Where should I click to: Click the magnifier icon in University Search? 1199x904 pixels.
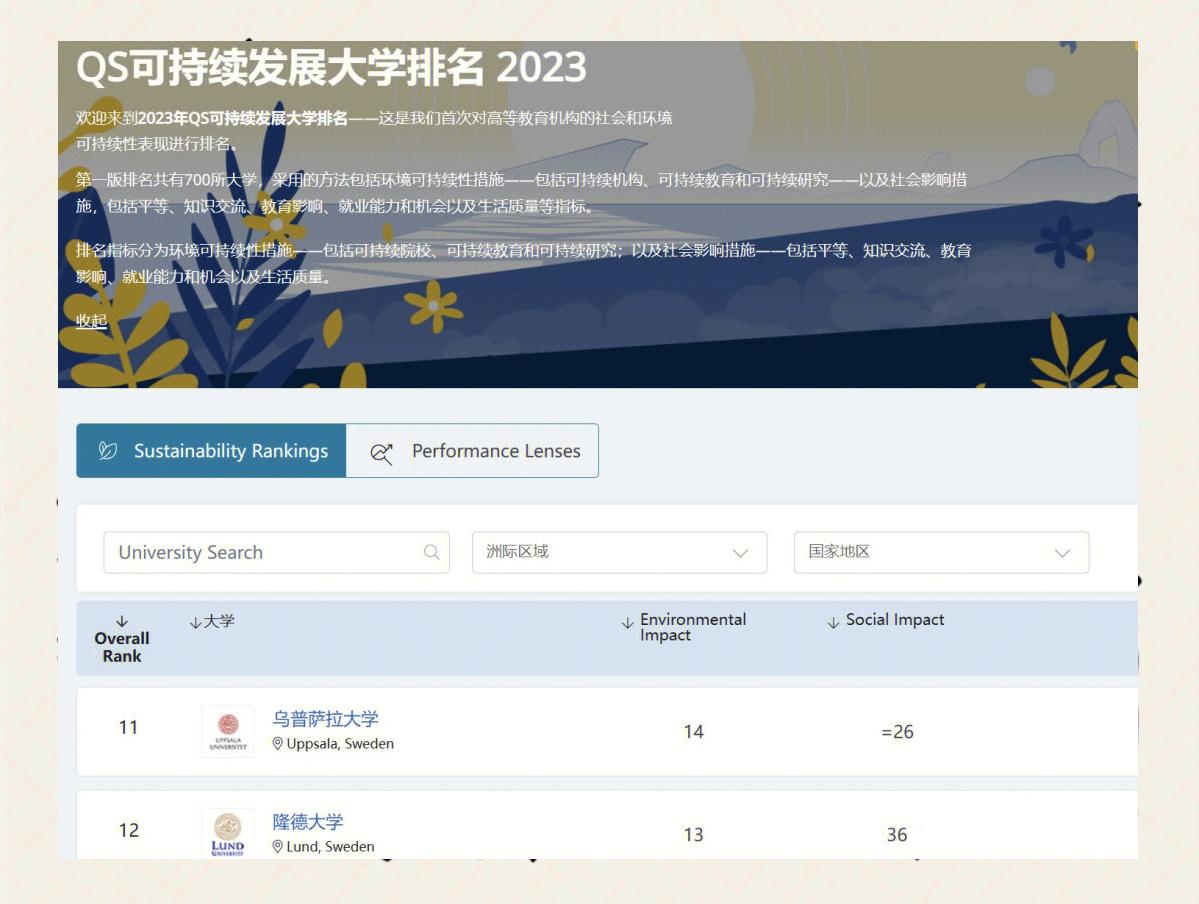pos(430,551)
